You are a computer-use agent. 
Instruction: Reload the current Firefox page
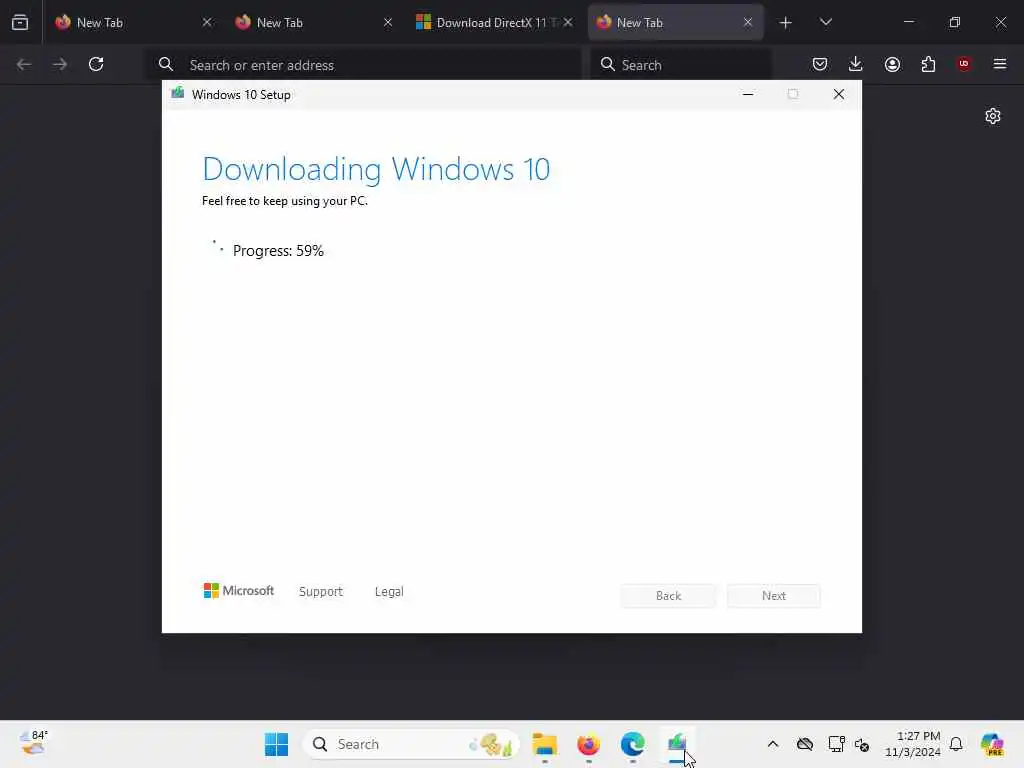(96, 64)
